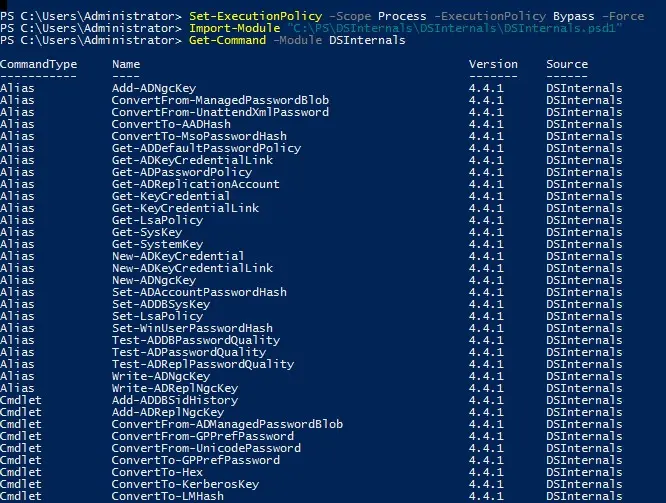This screenshot has width=666, height=503.
Task: Select the Add-ADNgcKey alias entry
Action: point(154,88)
